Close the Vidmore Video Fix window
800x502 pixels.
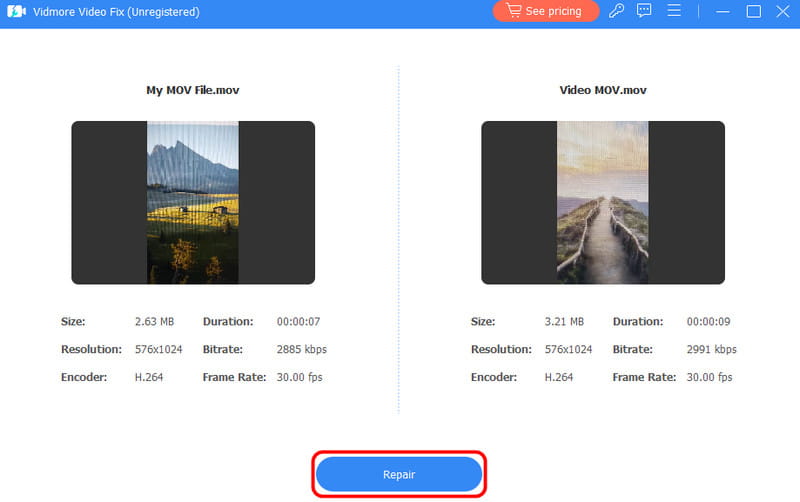[x=782, y=11]
